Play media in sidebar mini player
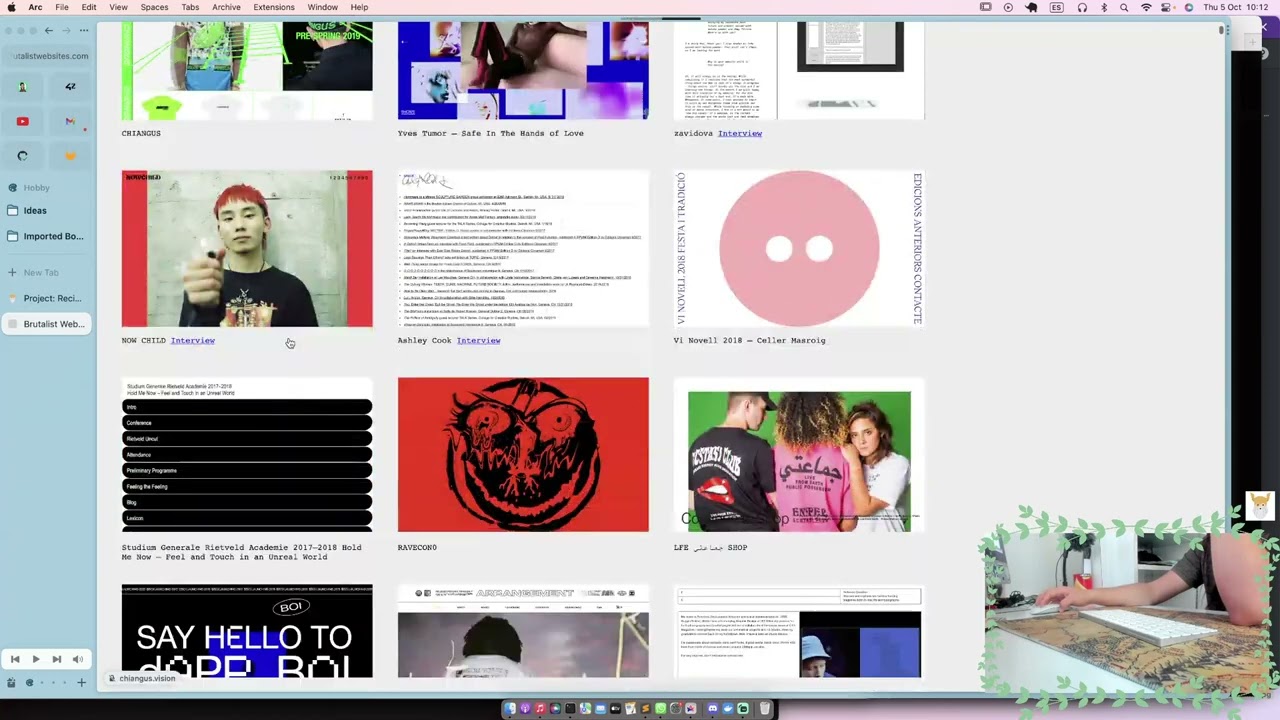Screen dimensions: 1280x720 click(36, 659)
